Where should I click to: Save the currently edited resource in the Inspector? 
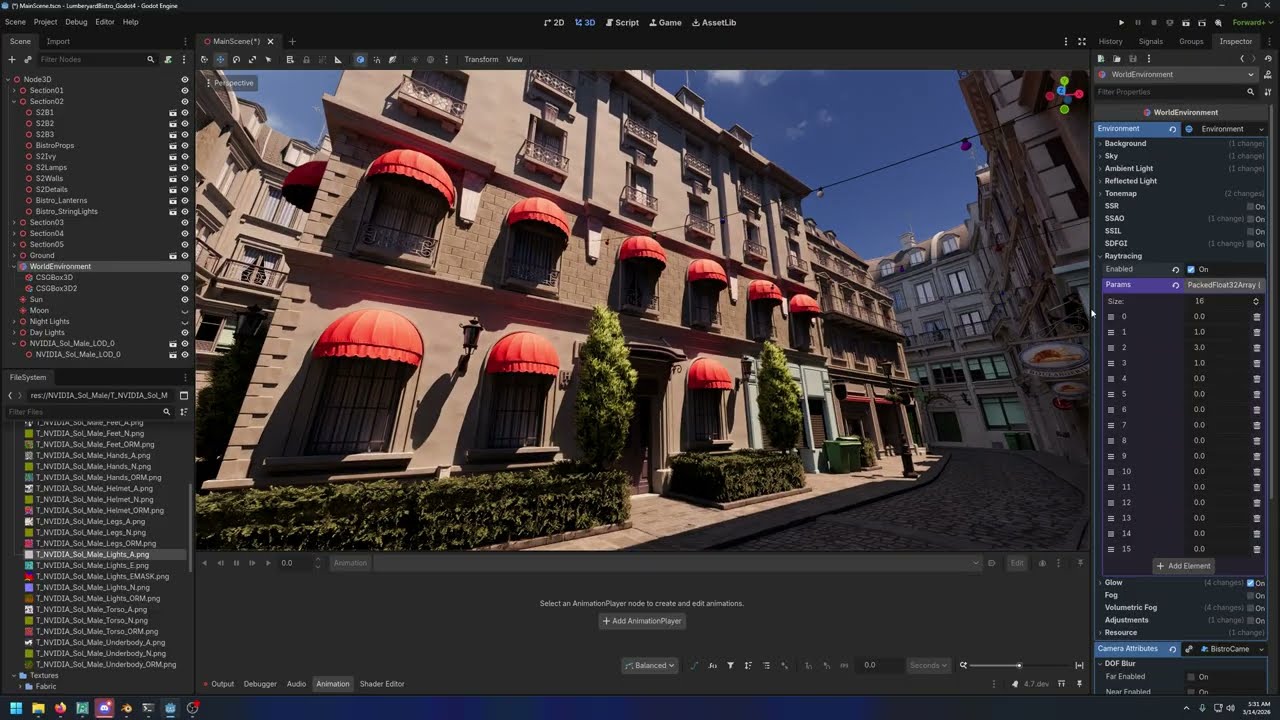(1133, 59)
